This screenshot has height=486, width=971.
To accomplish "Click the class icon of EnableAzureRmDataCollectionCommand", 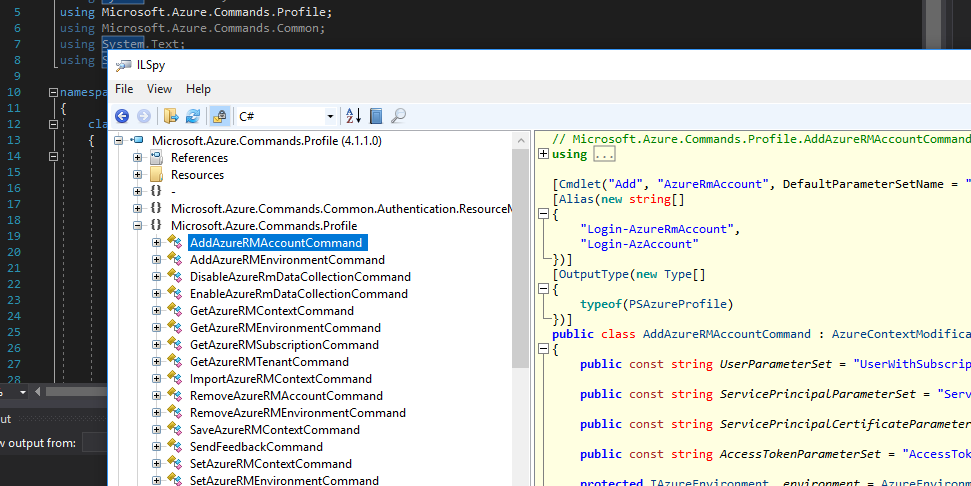I will (x=175, y=293).
